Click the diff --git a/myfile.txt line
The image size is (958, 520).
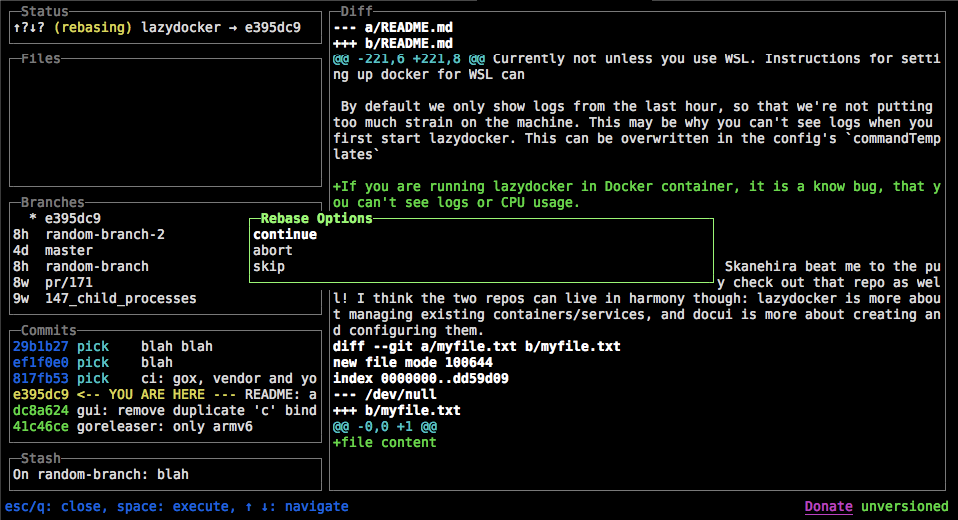[x=477, y=346]
